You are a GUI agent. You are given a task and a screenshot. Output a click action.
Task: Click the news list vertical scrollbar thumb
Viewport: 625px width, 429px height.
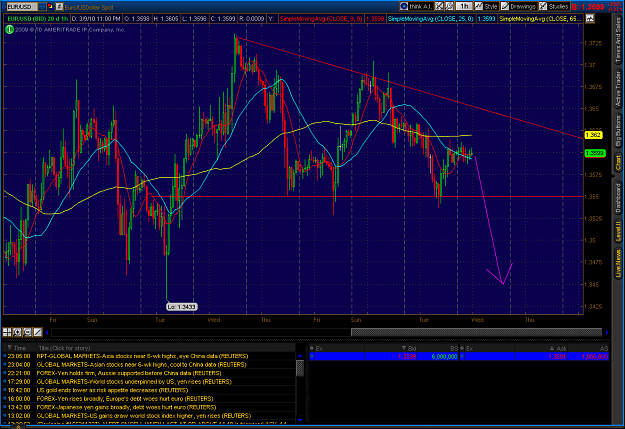[300, 368]
